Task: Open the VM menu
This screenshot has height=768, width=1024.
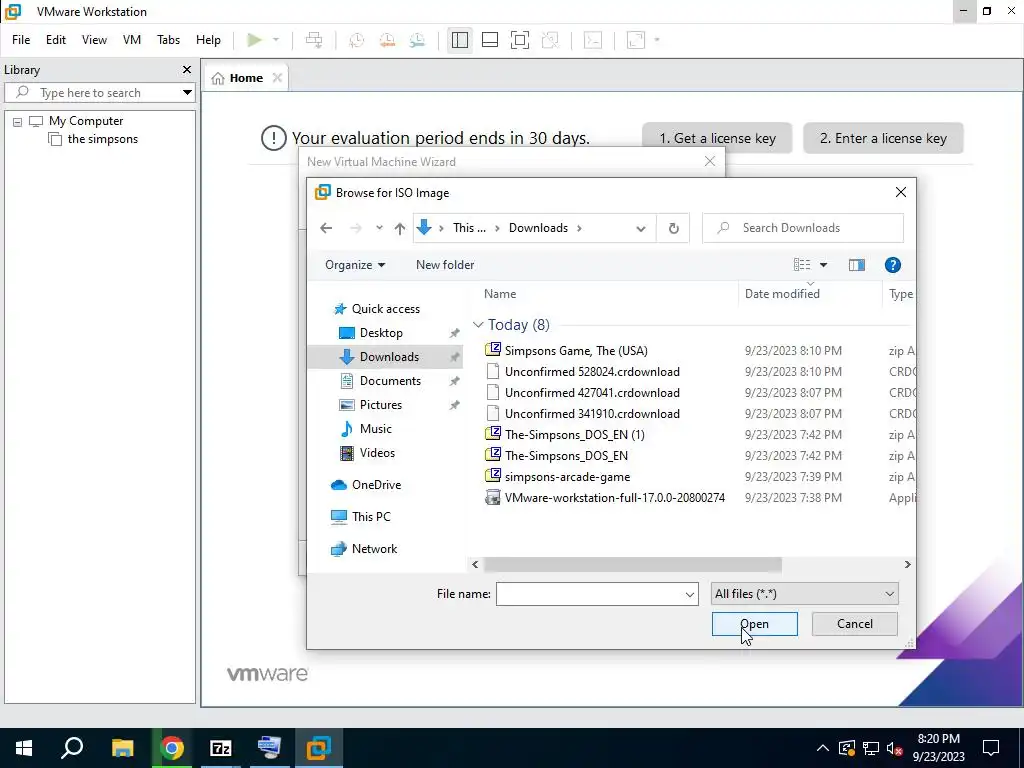Action: [x=132, y=40]
